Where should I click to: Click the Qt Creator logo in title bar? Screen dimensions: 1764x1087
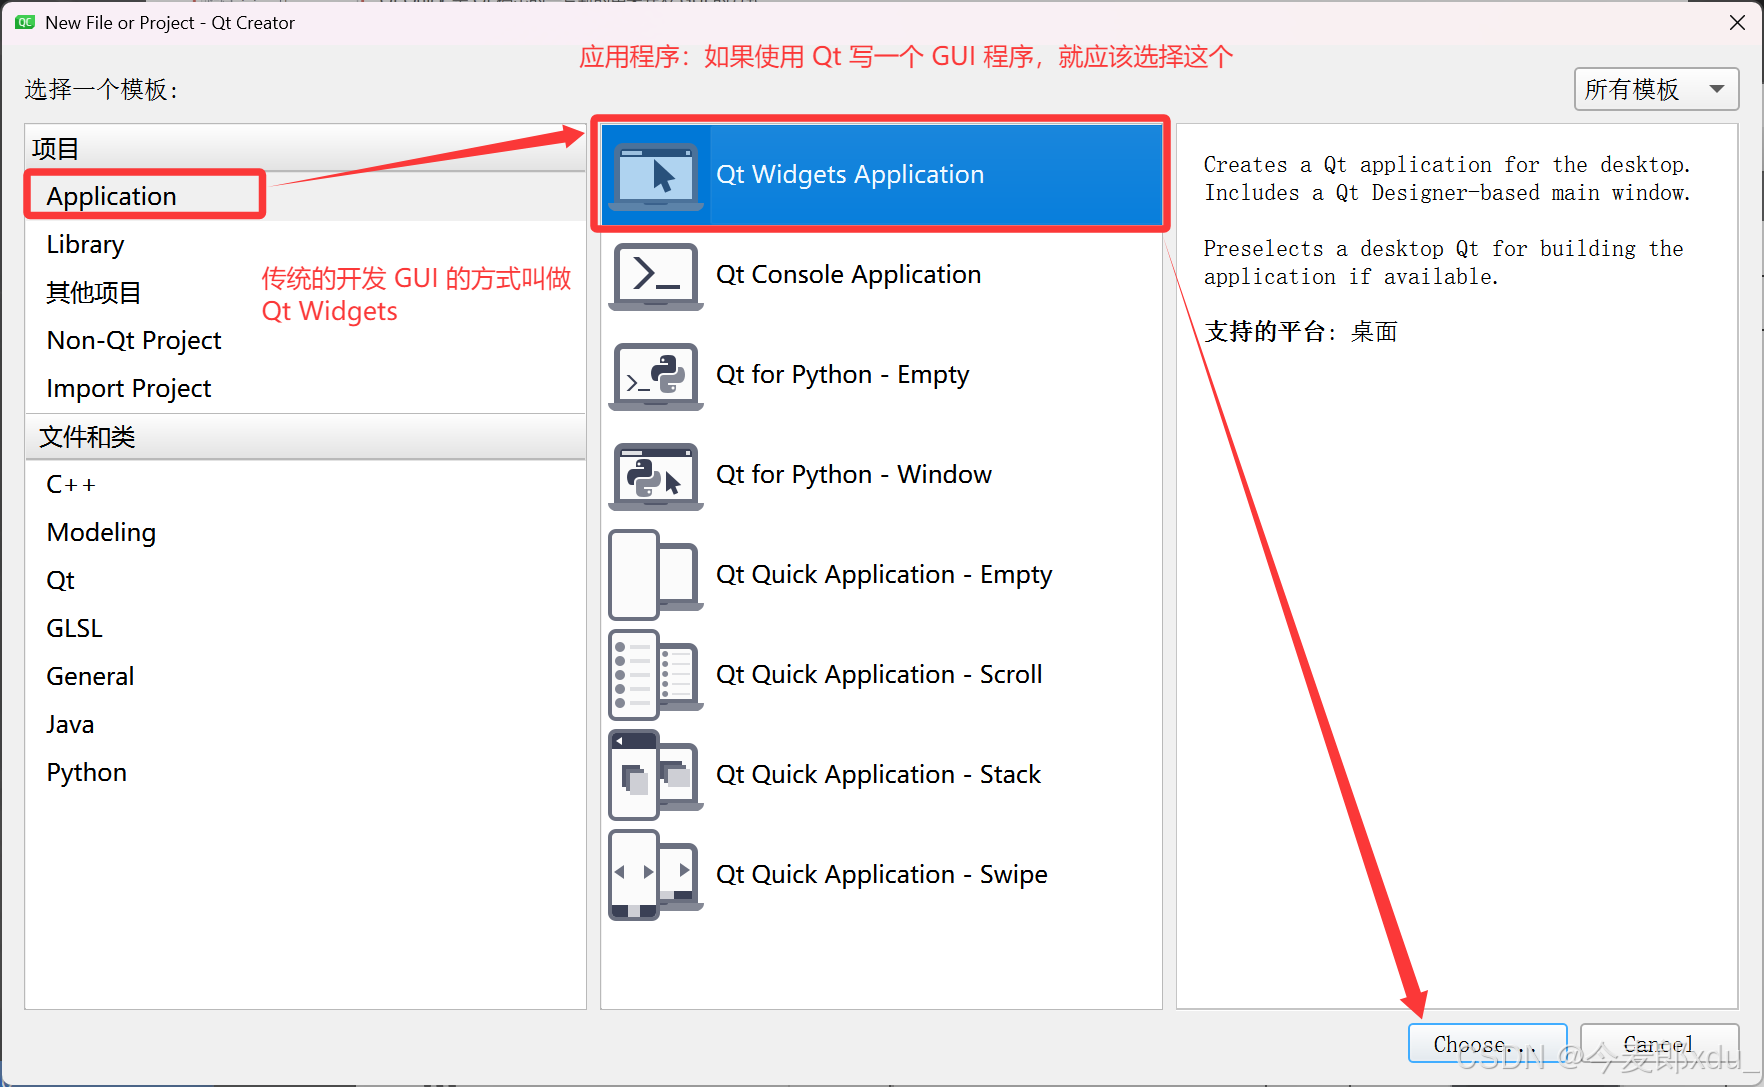pos(25,22)
